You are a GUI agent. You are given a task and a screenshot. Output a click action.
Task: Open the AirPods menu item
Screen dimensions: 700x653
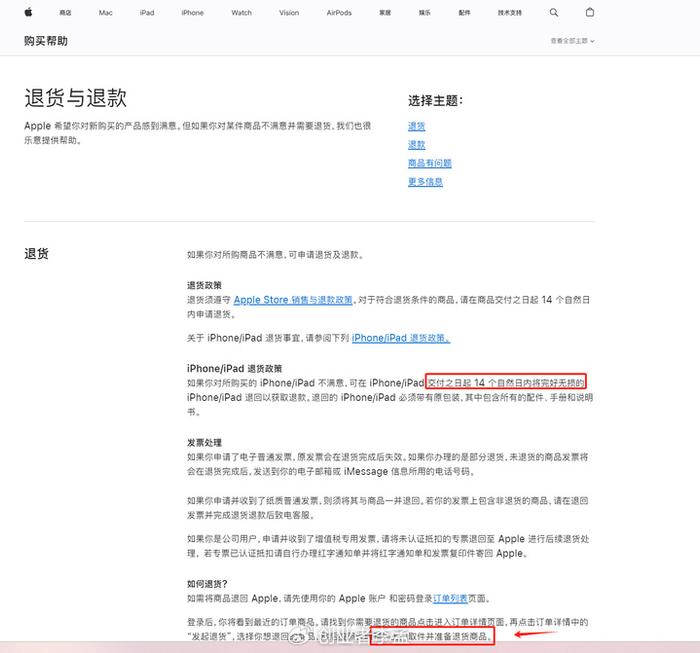pyautogui.click(x=339, y=13)
